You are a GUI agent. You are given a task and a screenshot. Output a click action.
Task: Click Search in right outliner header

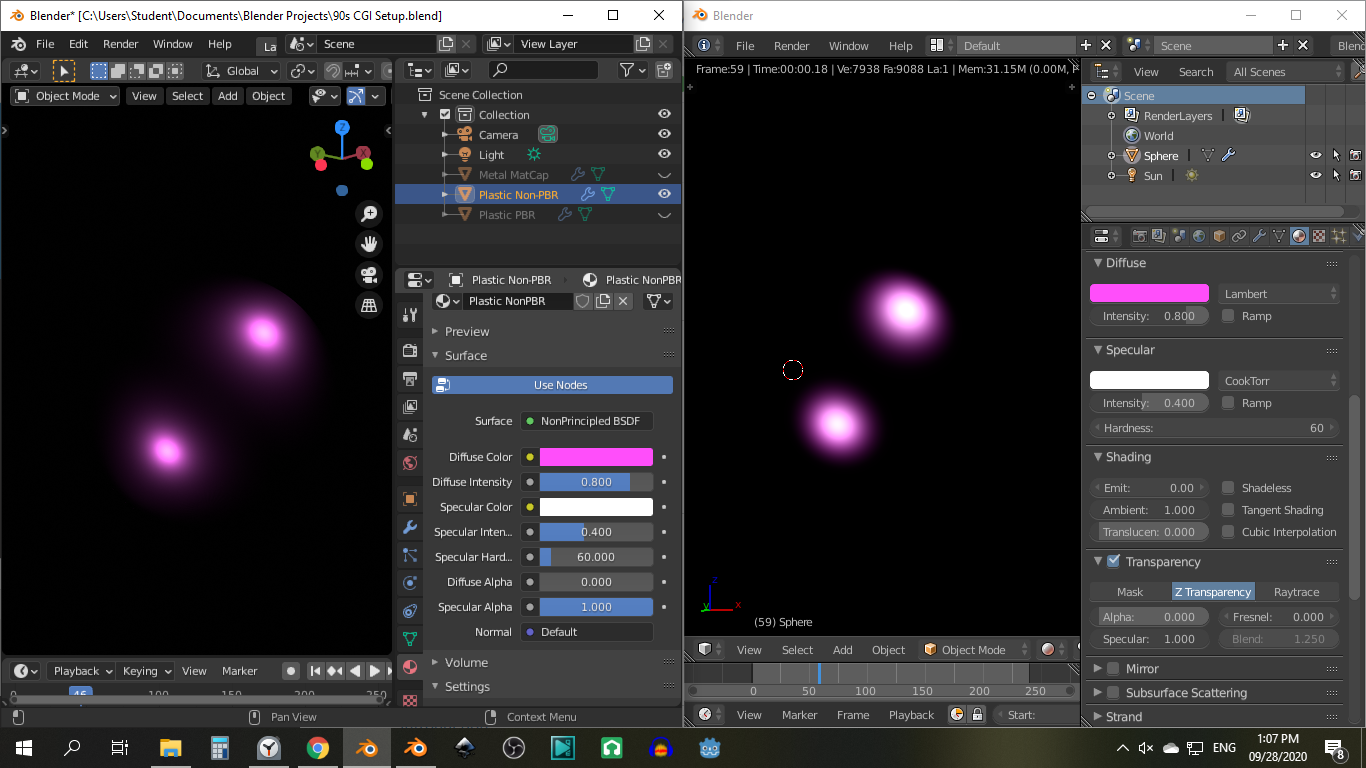1196,72
